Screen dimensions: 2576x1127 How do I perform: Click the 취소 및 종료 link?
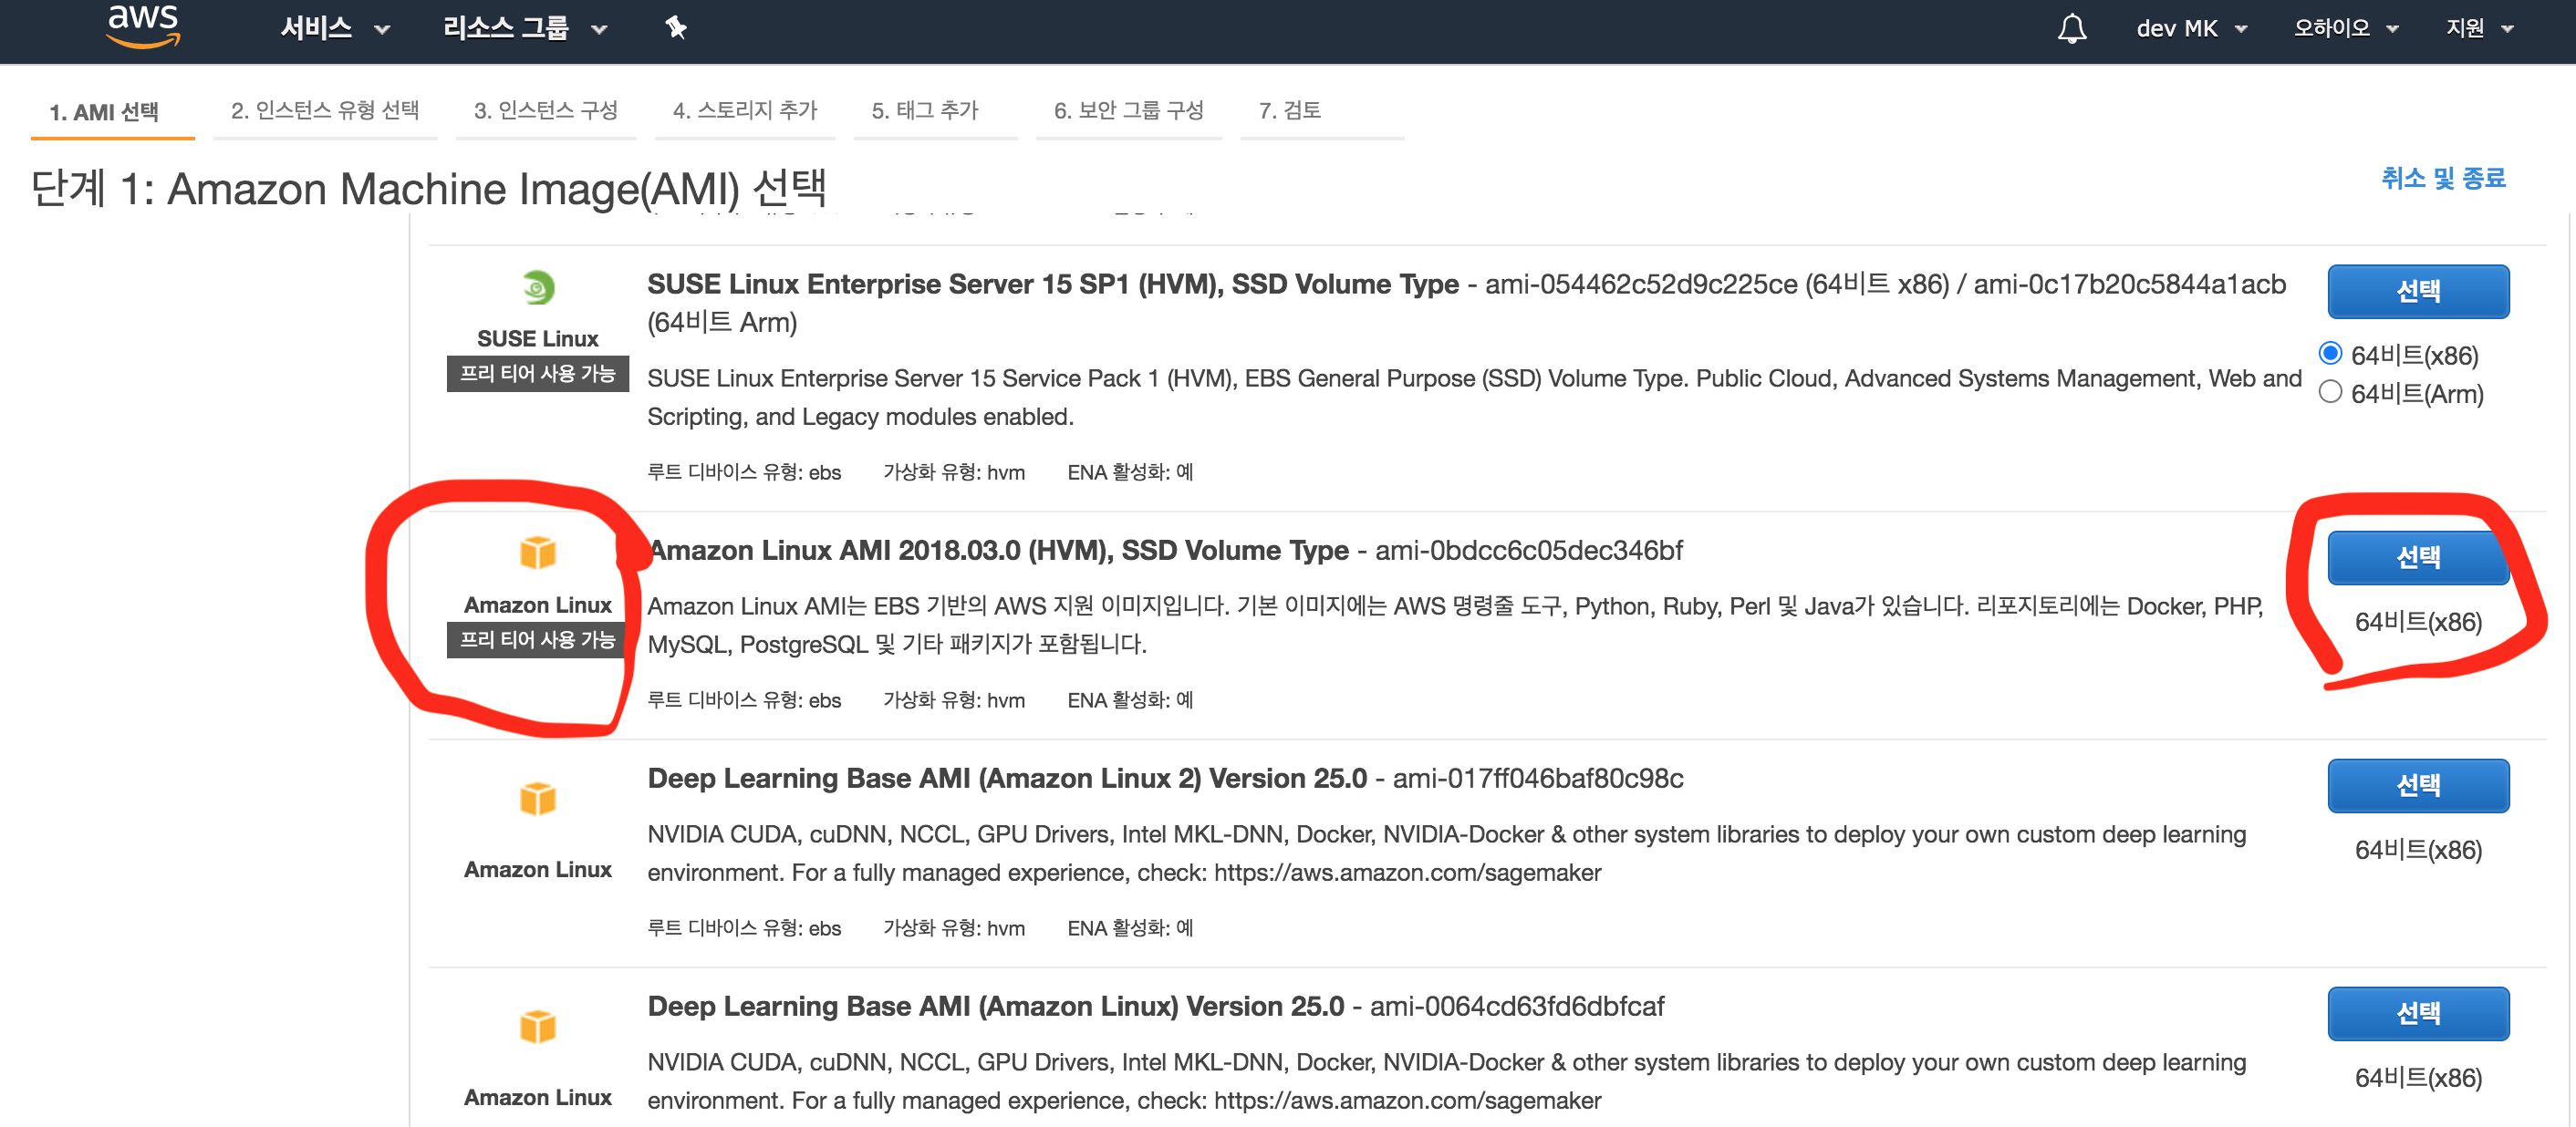[x=2442, y=178]
